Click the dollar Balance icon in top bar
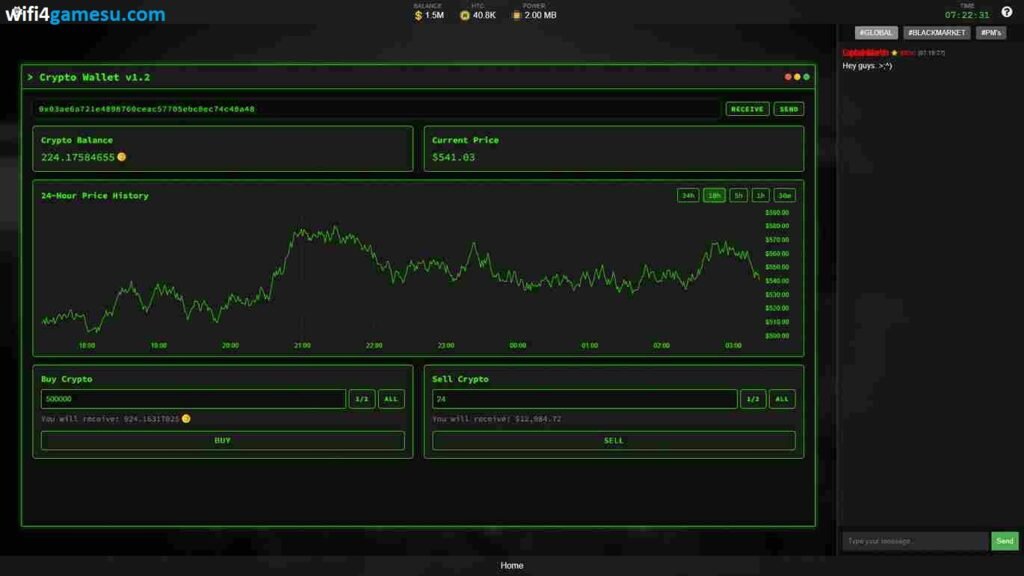The width and height of the screenshot is (1024, 576). (x=420, y=15)
